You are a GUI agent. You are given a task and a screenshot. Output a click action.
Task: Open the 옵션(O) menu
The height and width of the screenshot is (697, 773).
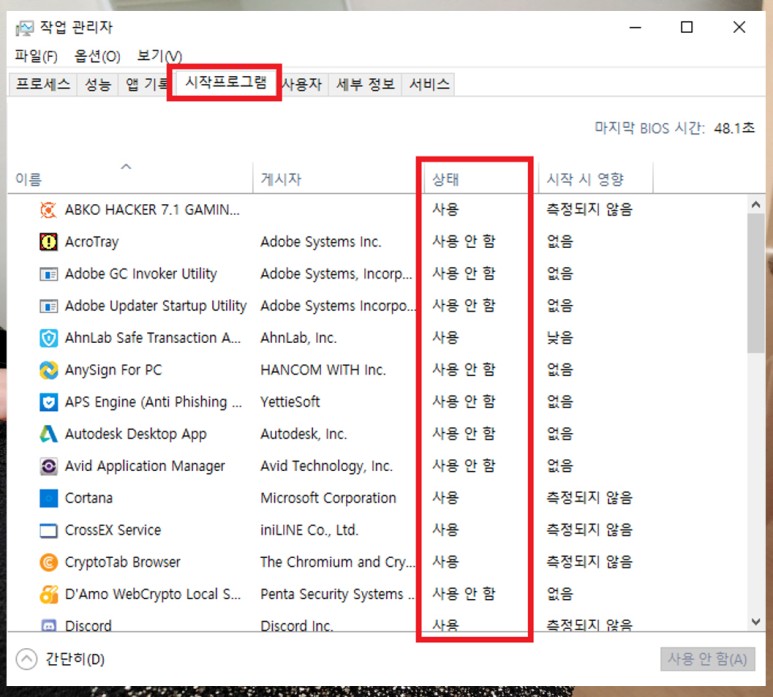(97, 56)
